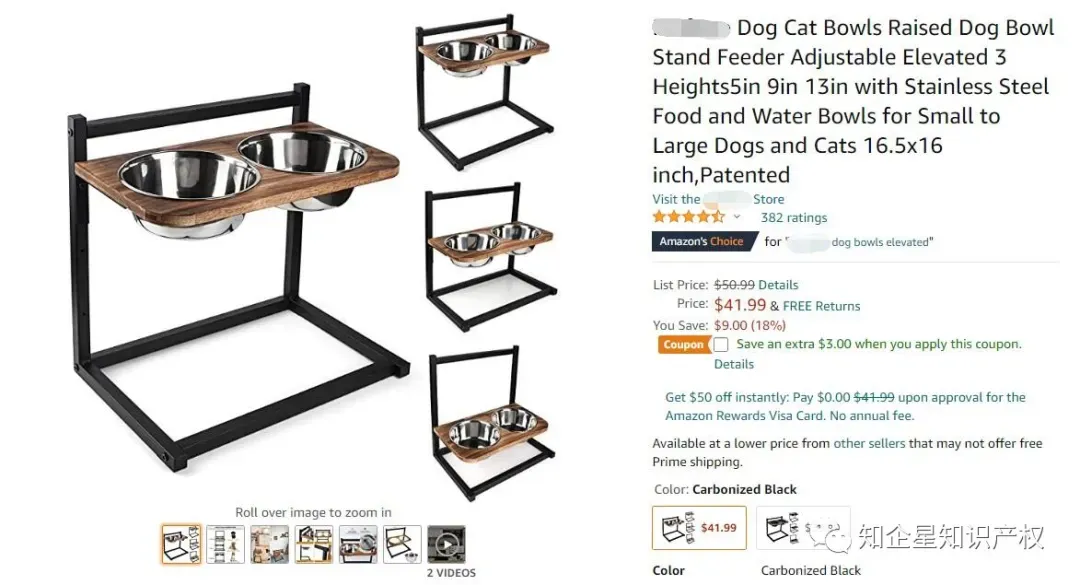Expand the star rating dropdown arrow

tap(738, 217)
